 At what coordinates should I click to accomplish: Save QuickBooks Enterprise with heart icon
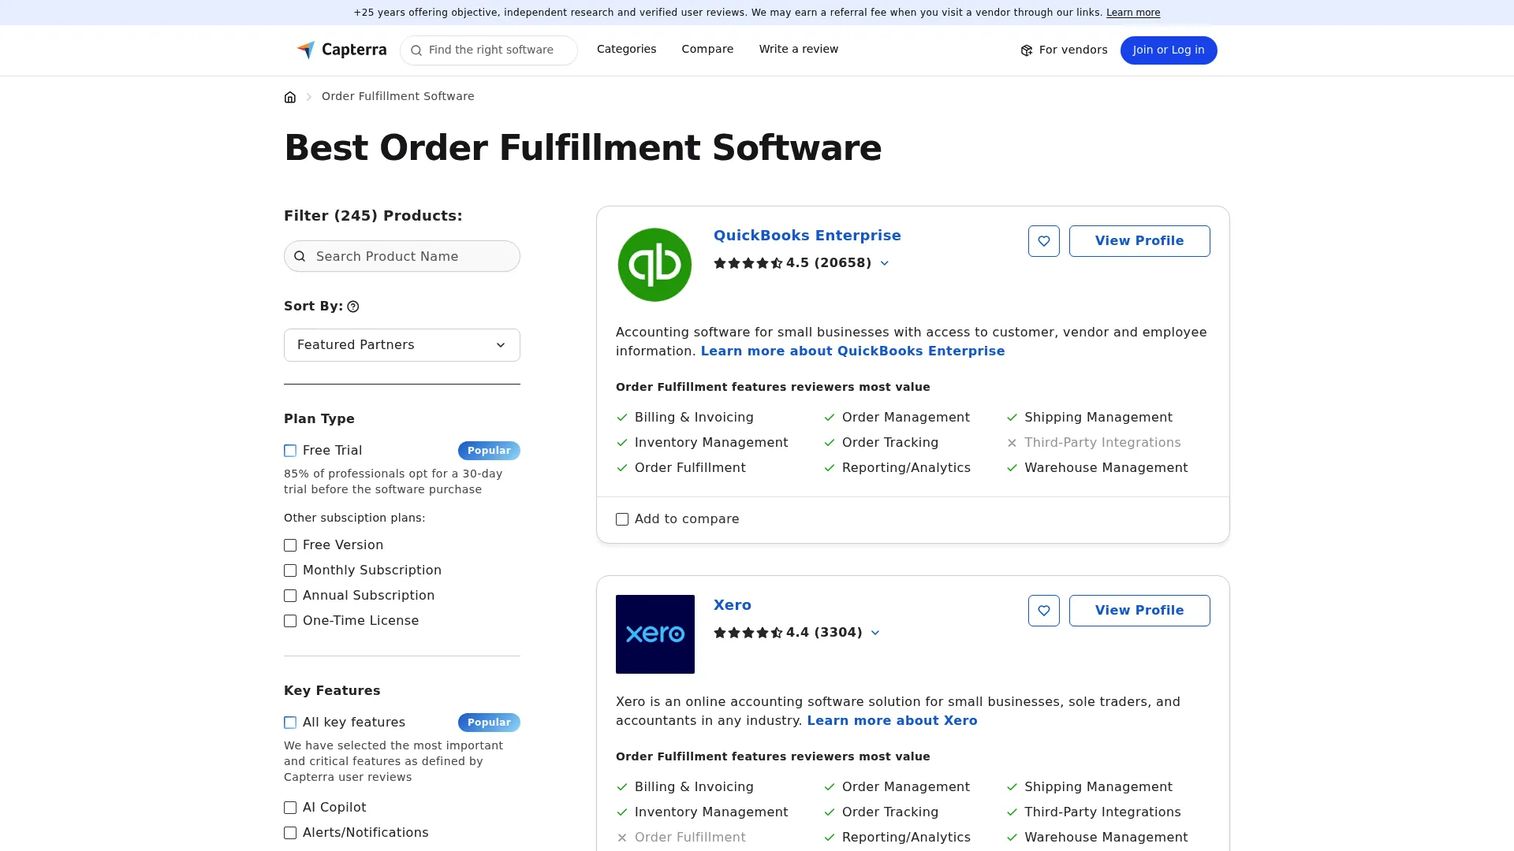(1043, 241)
